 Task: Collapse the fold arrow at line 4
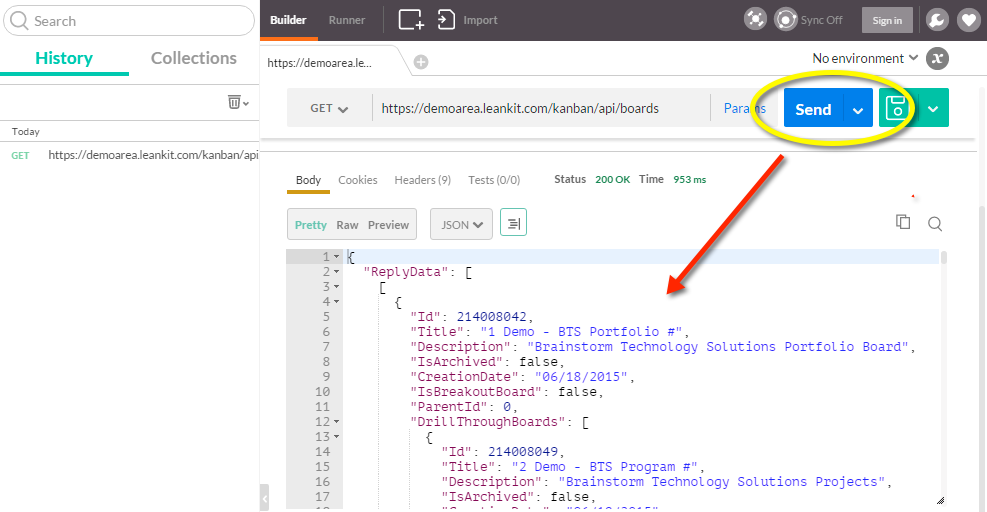pyautogui.click(x=337, y=302)
